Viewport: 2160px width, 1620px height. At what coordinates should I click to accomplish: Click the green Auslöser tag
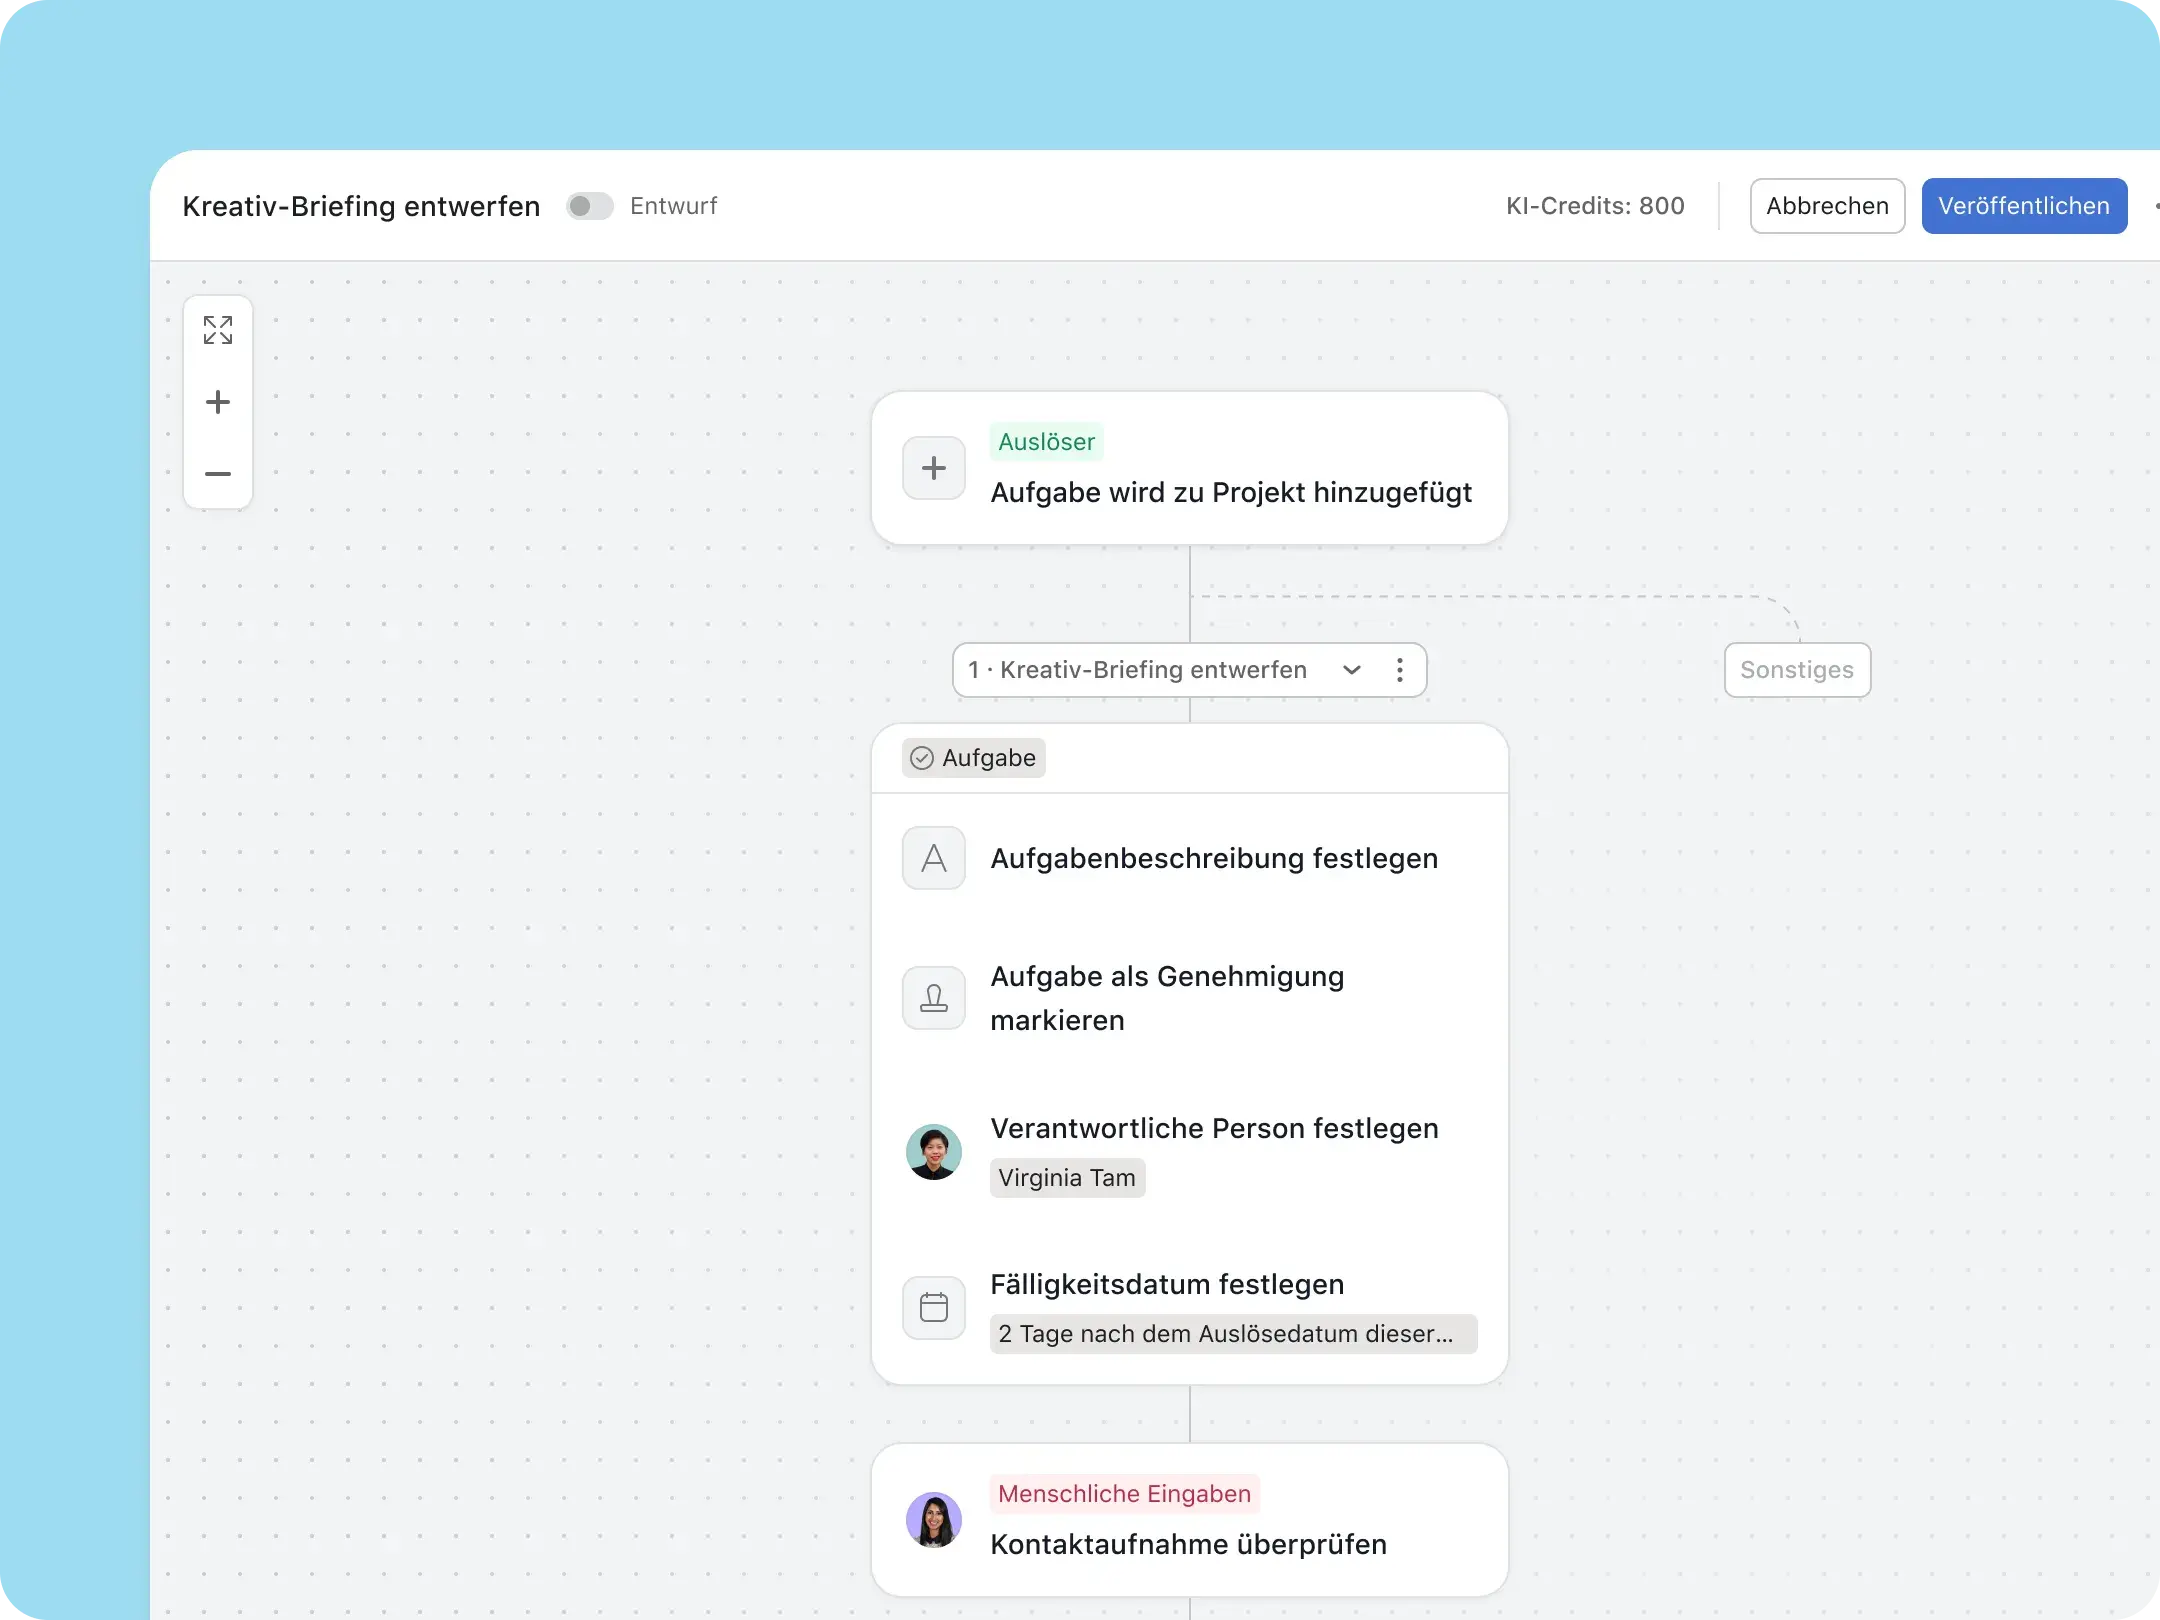coord(1046,442)
